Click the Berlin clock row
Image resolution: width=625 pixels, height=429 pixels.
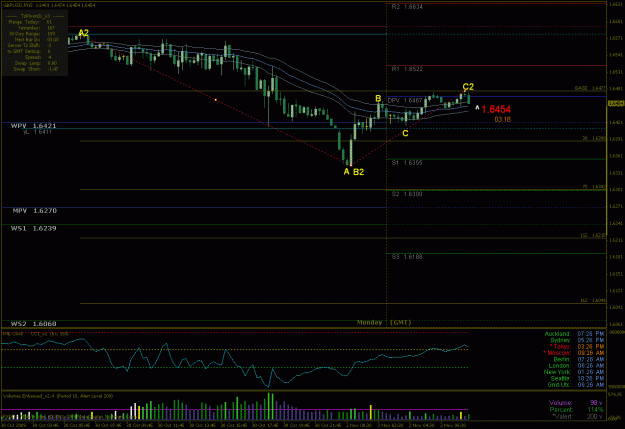tap(579, 359)
